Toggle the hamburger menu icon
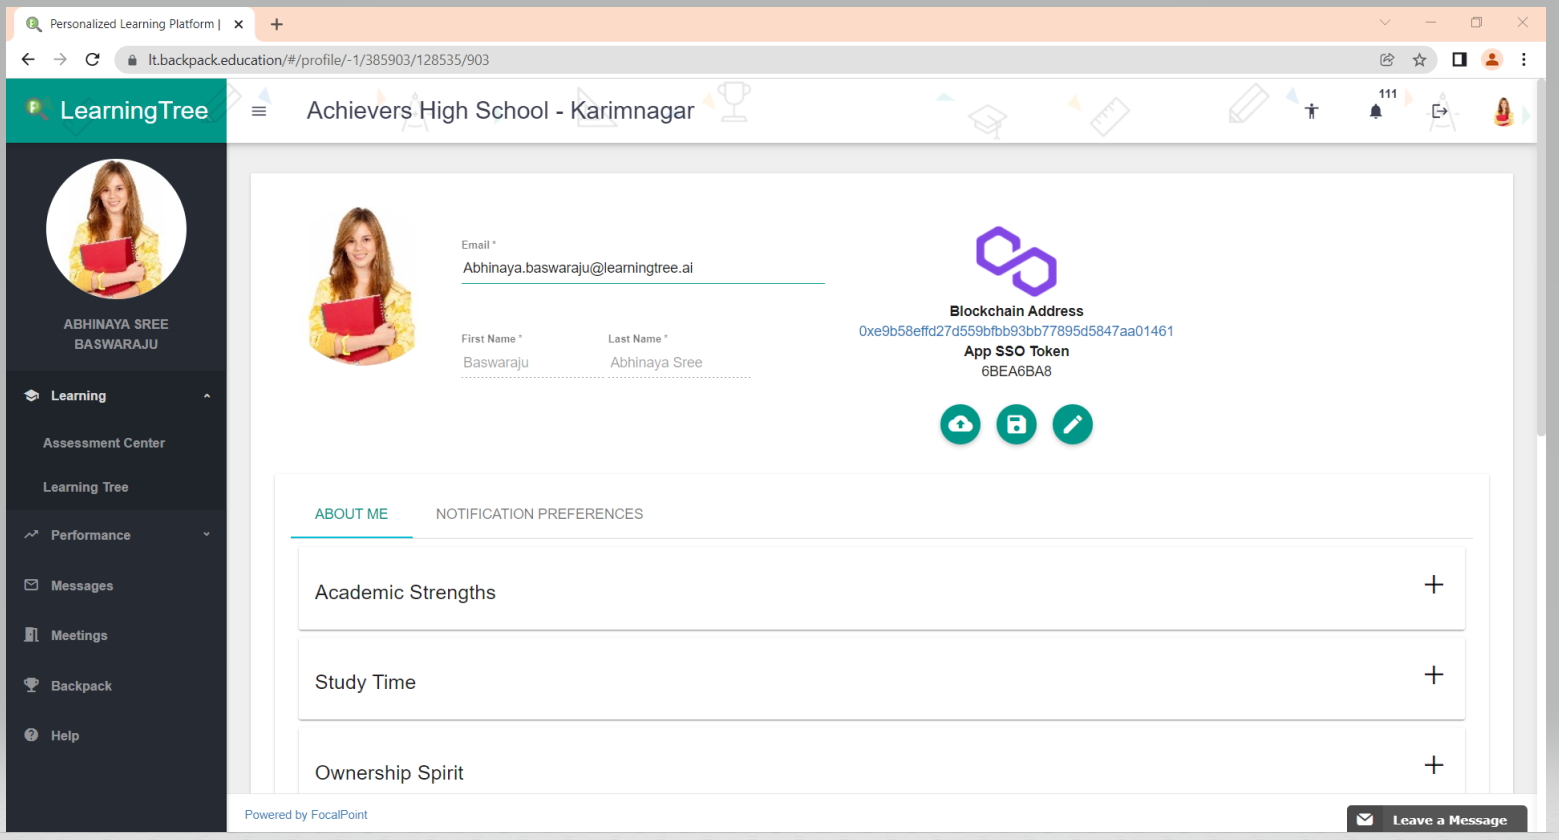Image resolution: width=1559 pixels, height=840 pixels. click(259, 111)
